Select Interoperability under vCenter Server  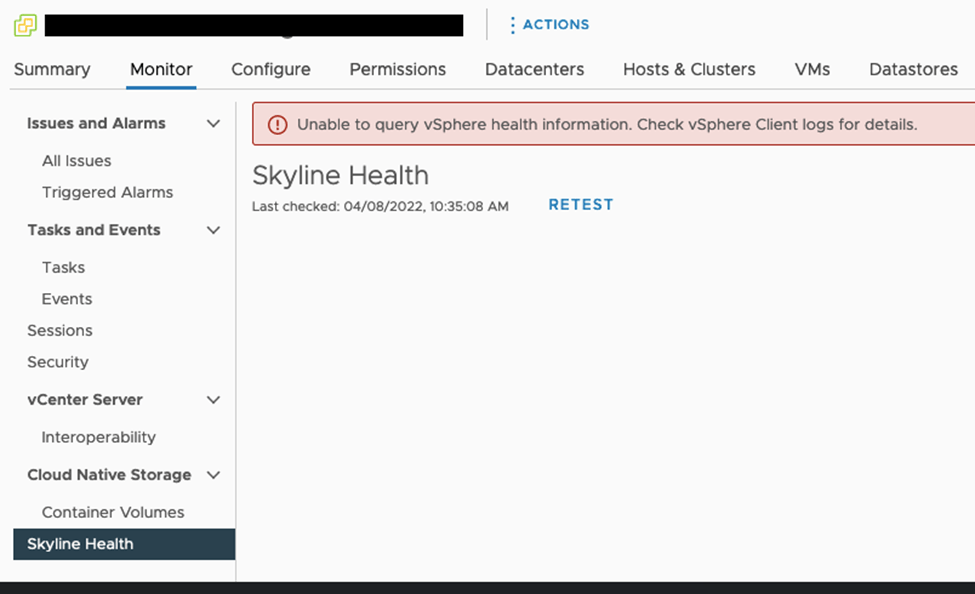(x=98, y=437)
